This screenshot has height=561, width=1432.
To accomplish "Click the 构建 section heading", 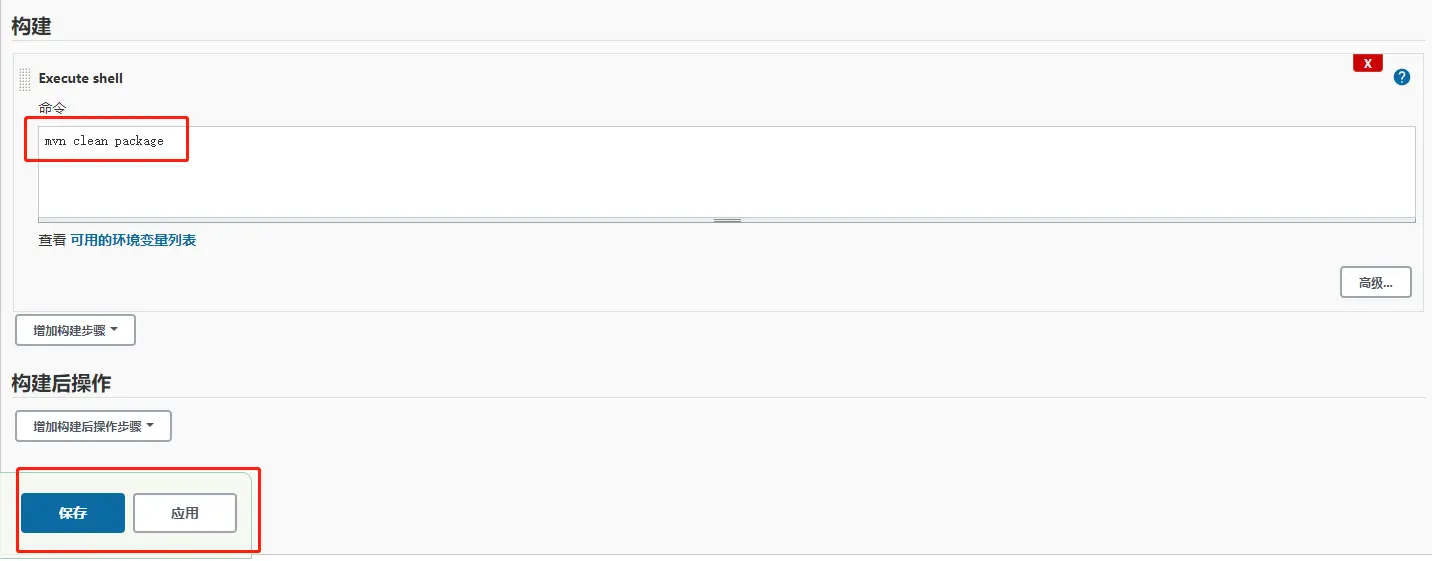I will (x=31, y=27).
